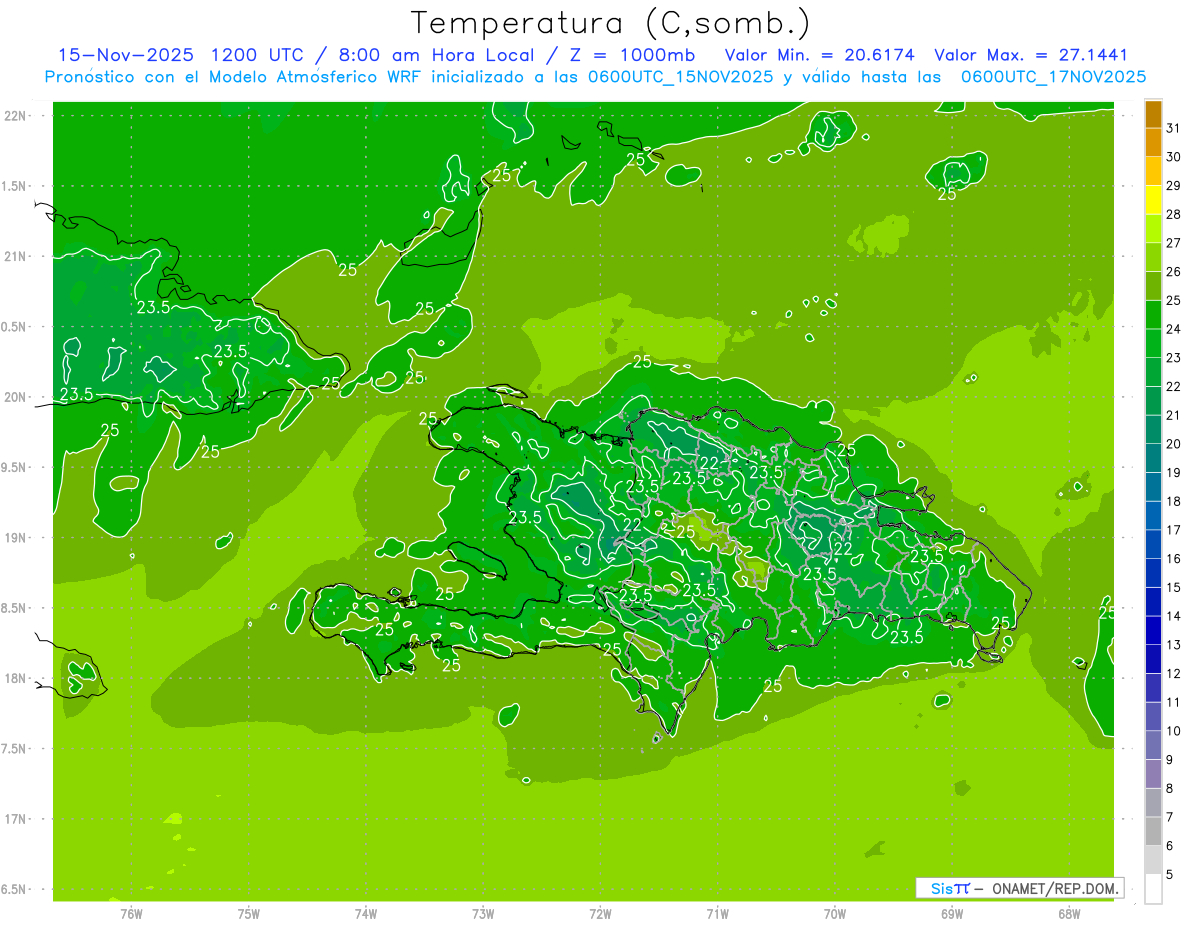Click the '12' color scale label
Screen dimensions: 1200x927
click(x=1174, y=674)
